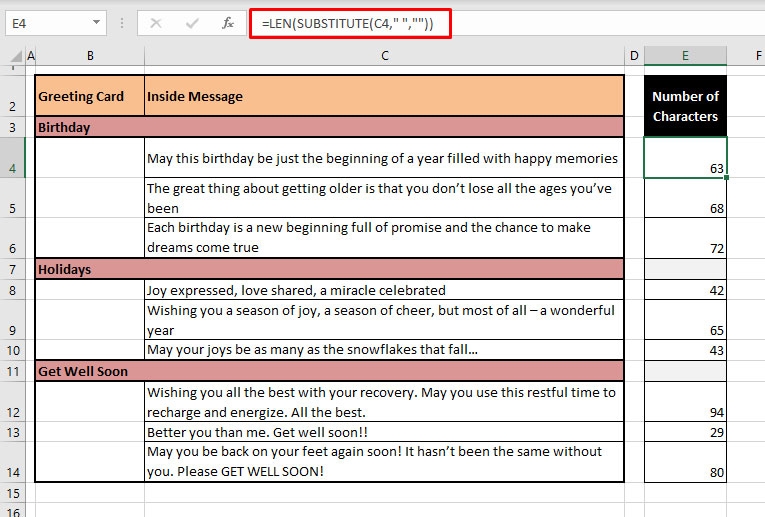
Task: Click the 'Get Well Soon' section row
Action: pos(330,371)
